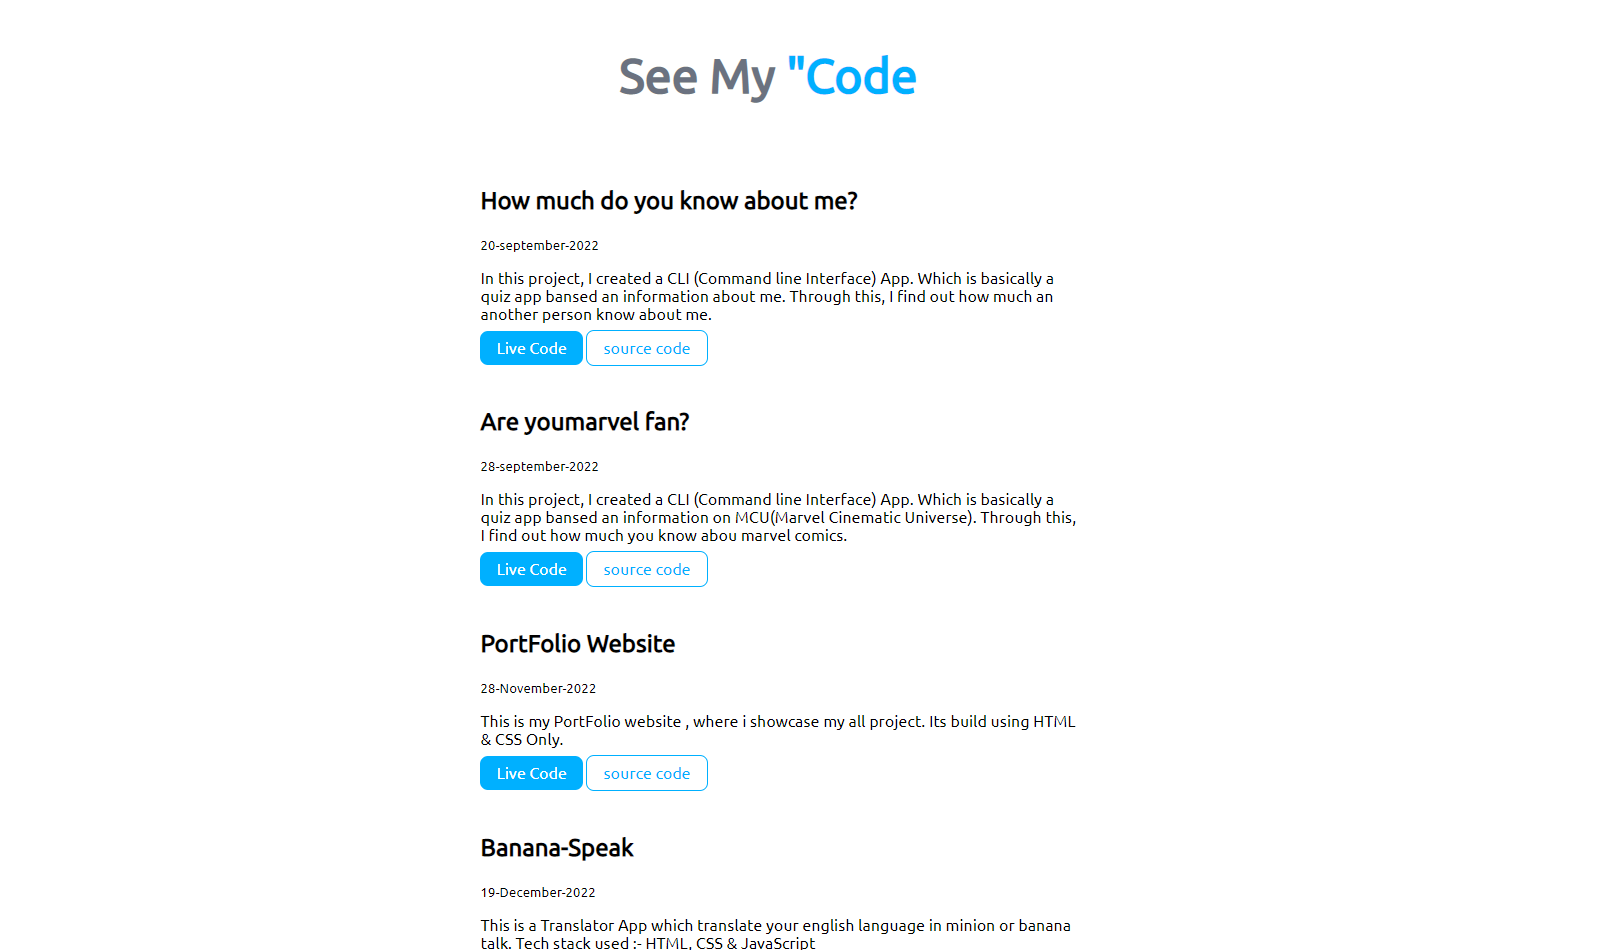The width and height of the screenshot is (1600, 950).
Task: Select the heading "How much do you know about me?"
Action: (668, 201)
